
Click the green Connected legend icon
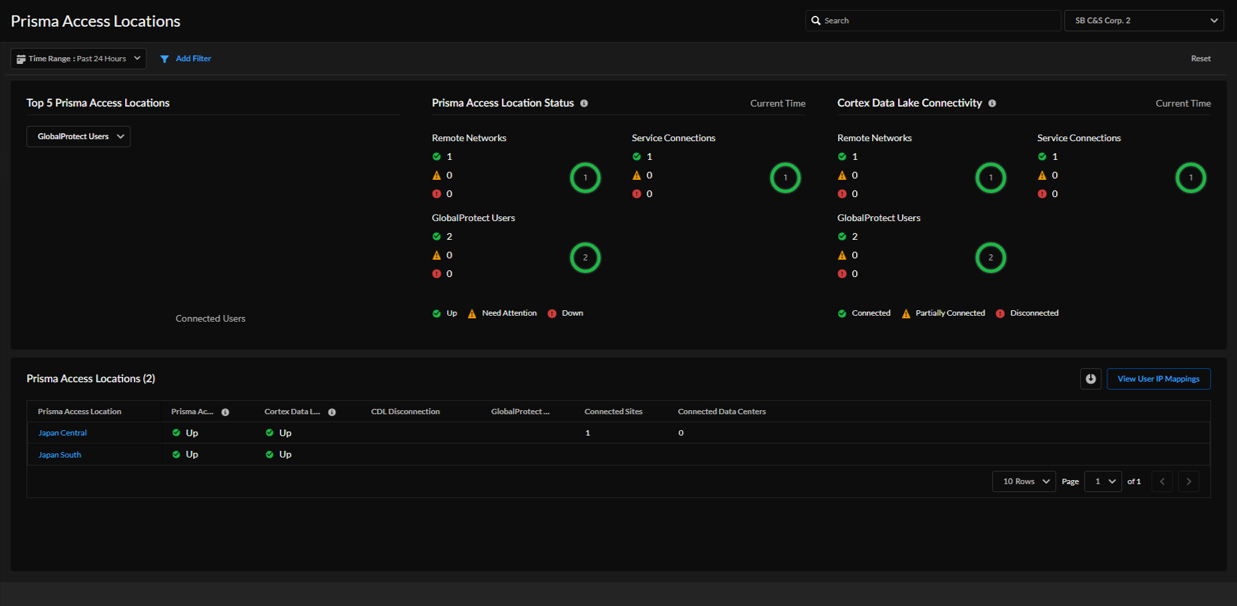[842, 314]
